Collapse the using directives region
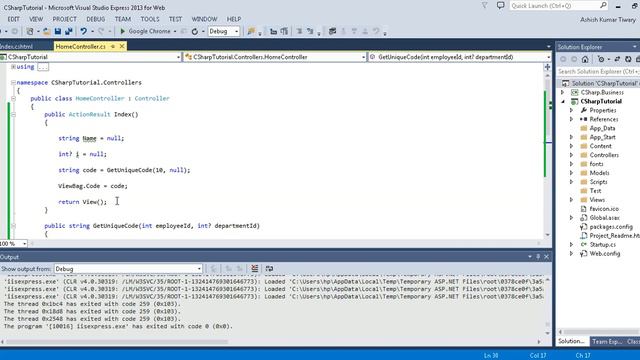 point(13,67)
